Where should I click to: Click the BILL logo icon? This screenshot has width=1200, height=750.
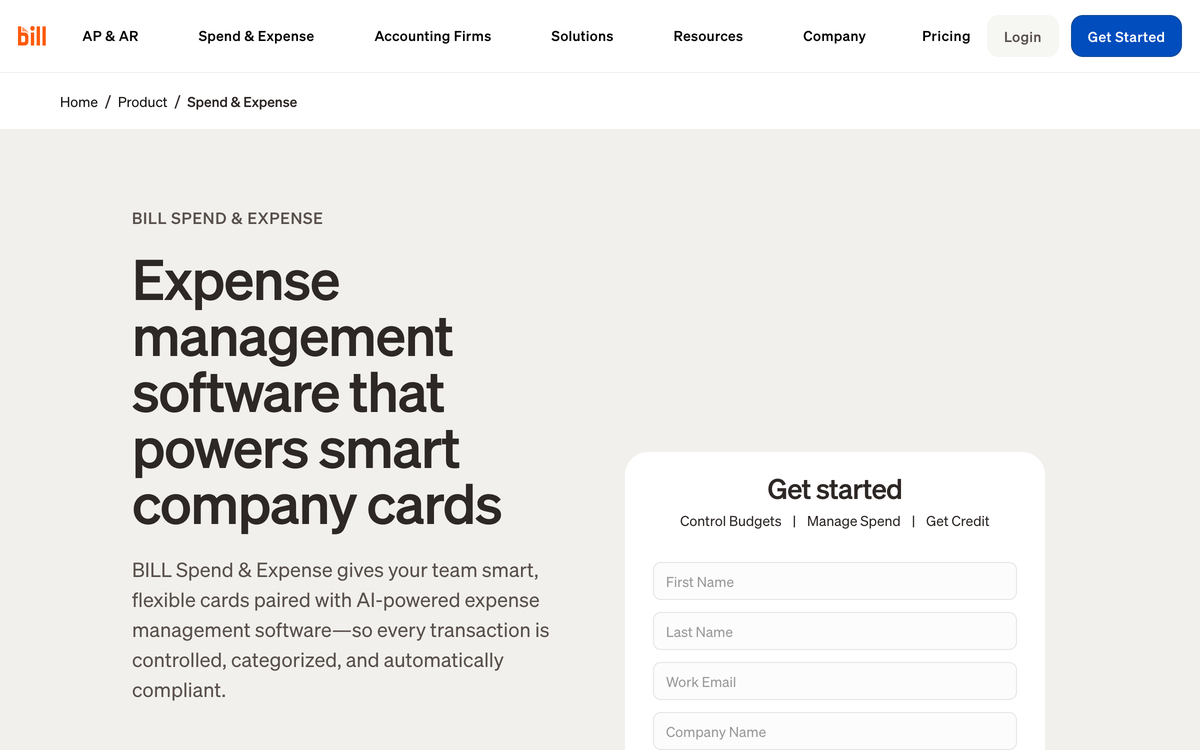(x=32, y=36)
